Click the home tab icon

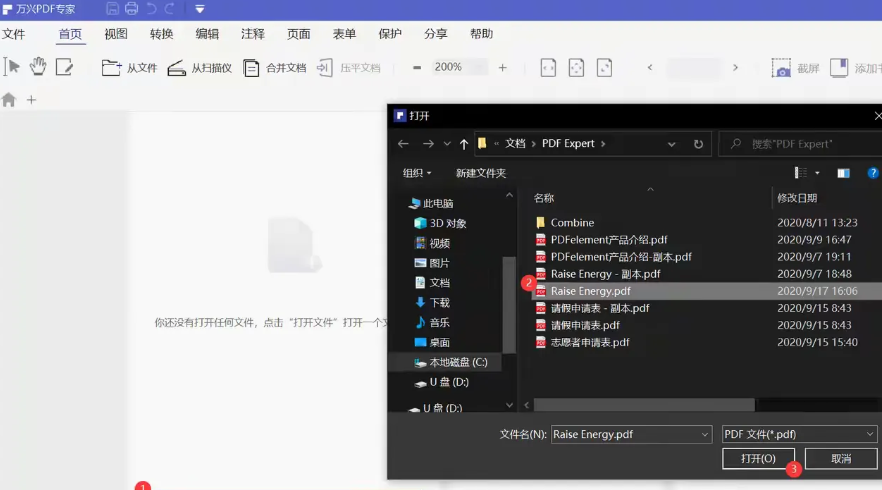pyautogui.click(x=8, y=100)
